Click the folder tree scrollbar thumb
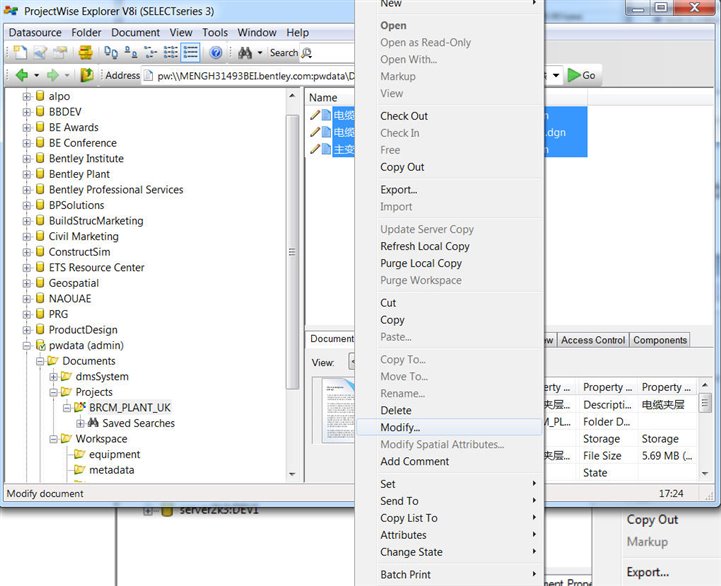The image size is (721, 586). click(x=292, y=252)
